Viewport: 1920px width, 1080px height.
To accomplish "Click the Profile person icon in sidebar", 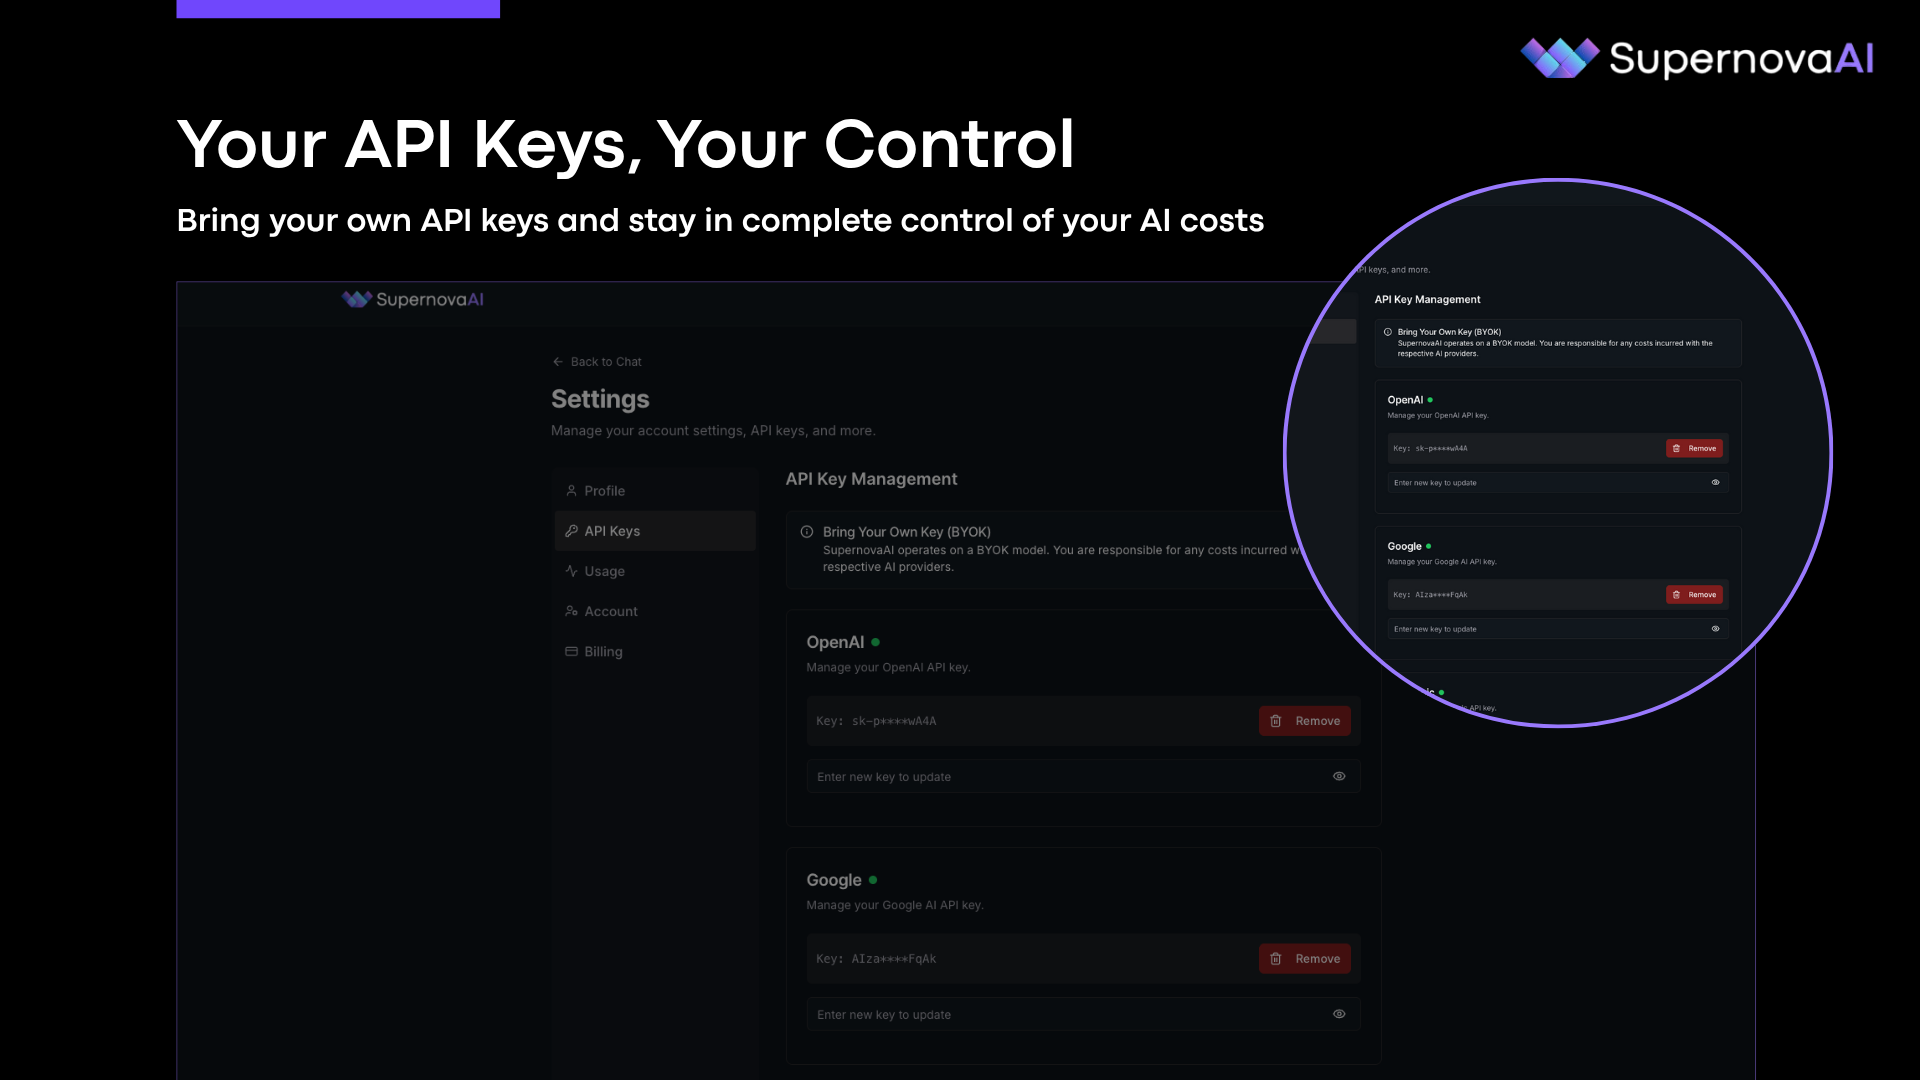I will coord(571,491).
